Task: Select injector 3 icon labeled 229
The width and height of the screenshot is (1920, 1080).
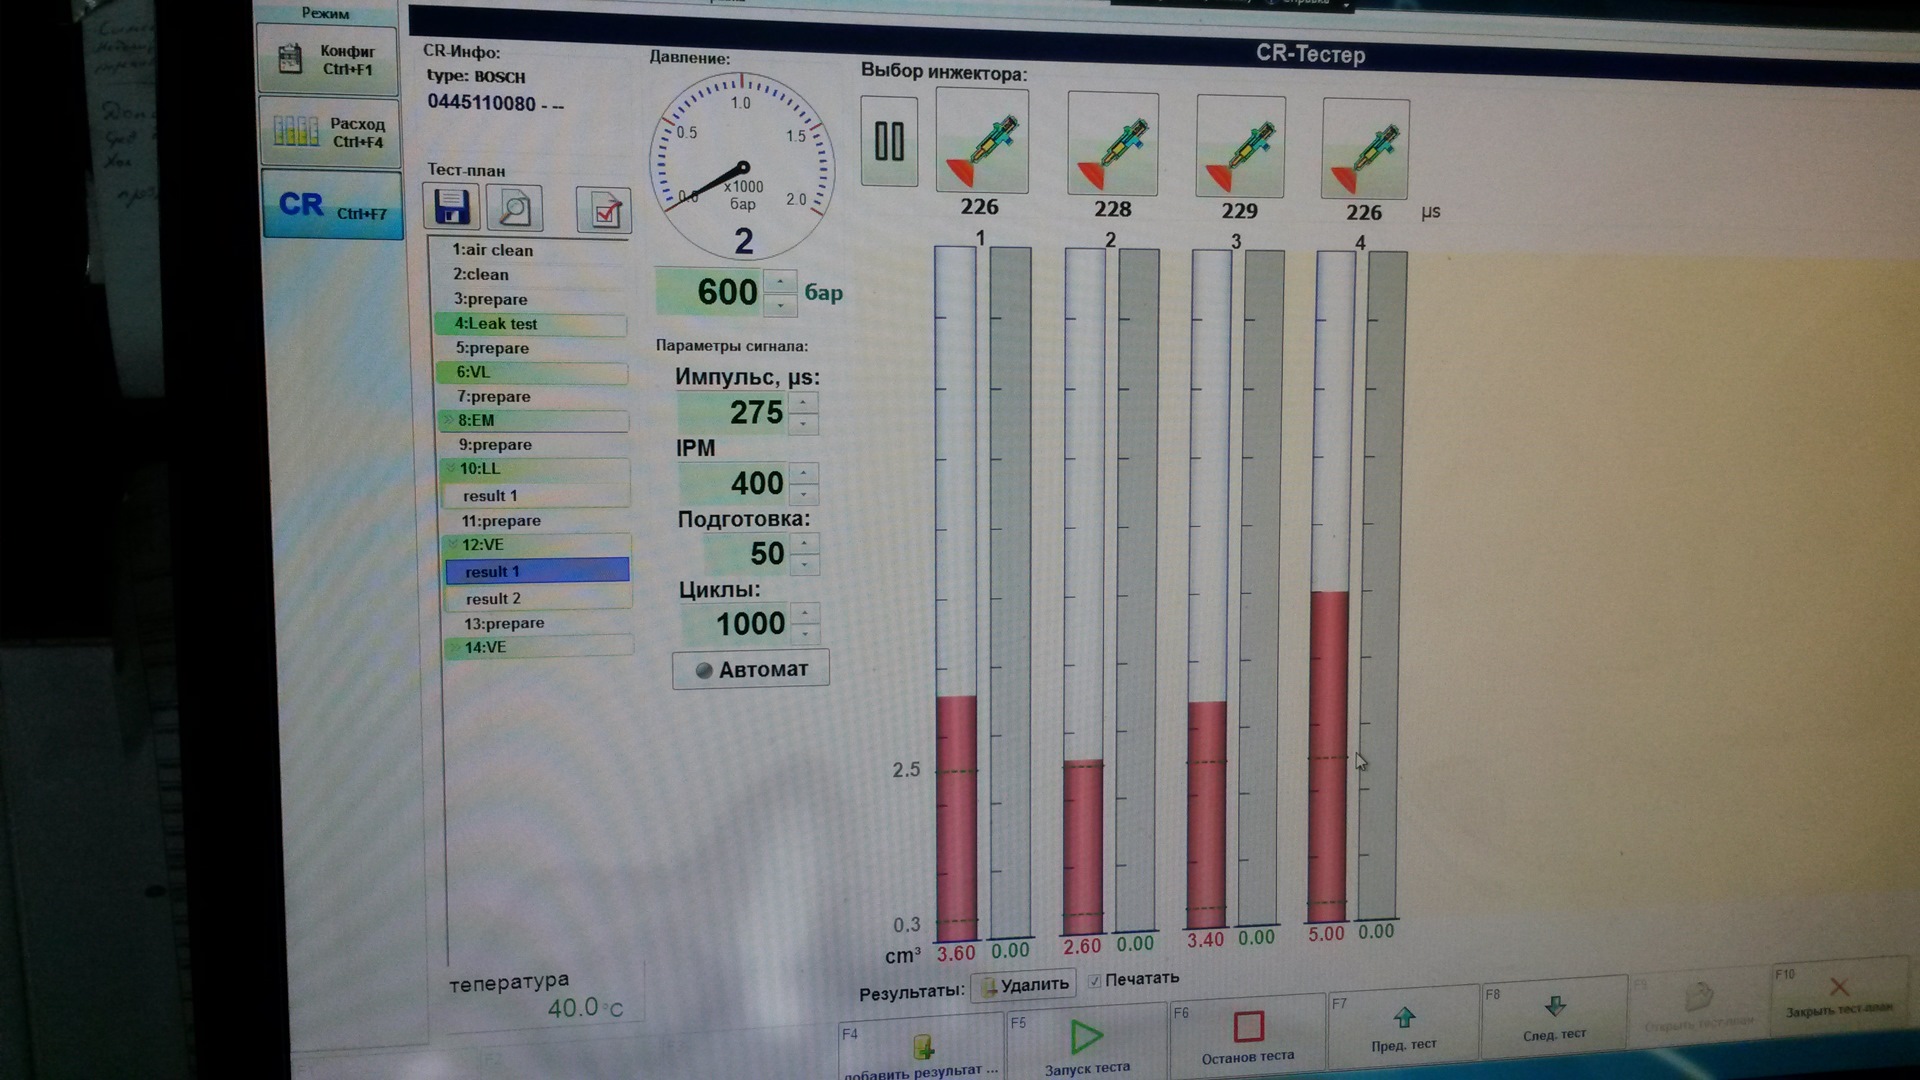Action: pos(1240,148)
